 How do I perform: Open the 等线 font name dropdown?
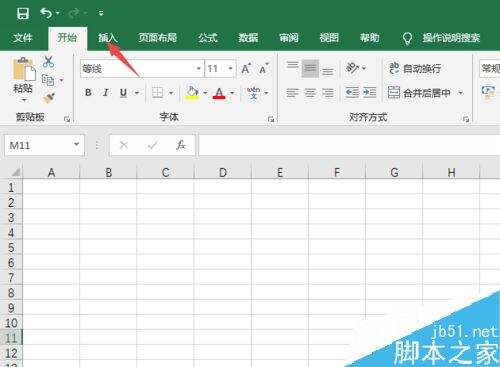tap(199, 69)
